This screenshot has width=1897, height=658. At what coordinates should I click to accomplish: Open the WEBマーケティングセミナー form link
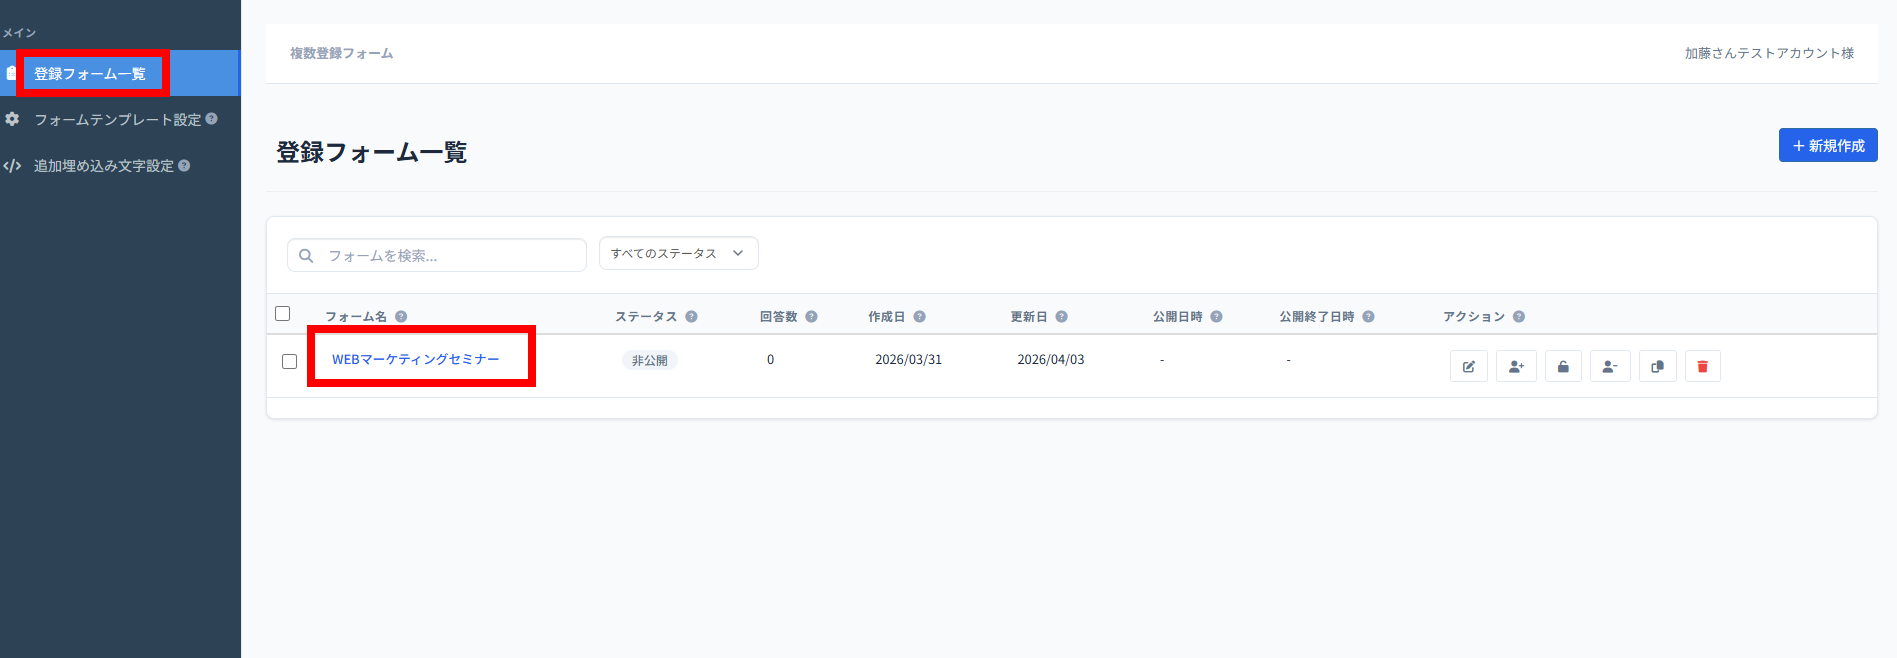click(x=415, y=359)
